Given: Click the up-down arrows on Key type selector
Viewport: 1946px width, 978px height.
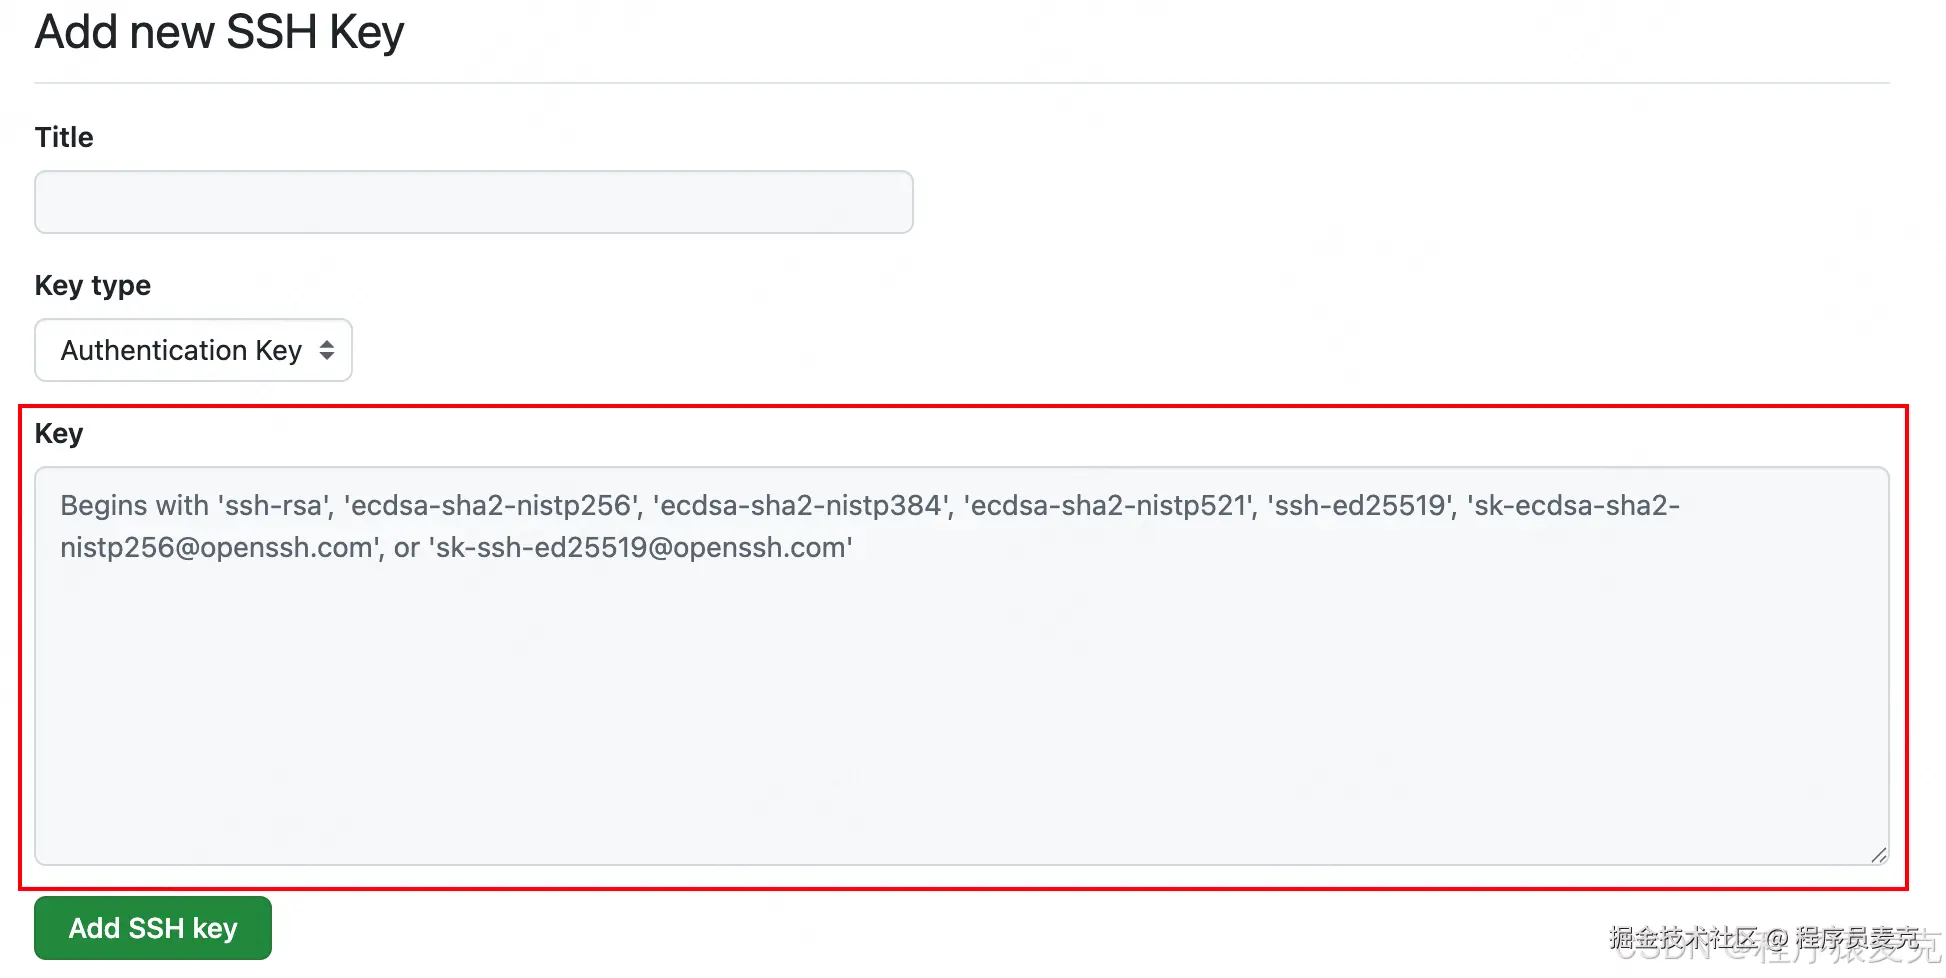Looking at the screenshot, I should (327, 350).
